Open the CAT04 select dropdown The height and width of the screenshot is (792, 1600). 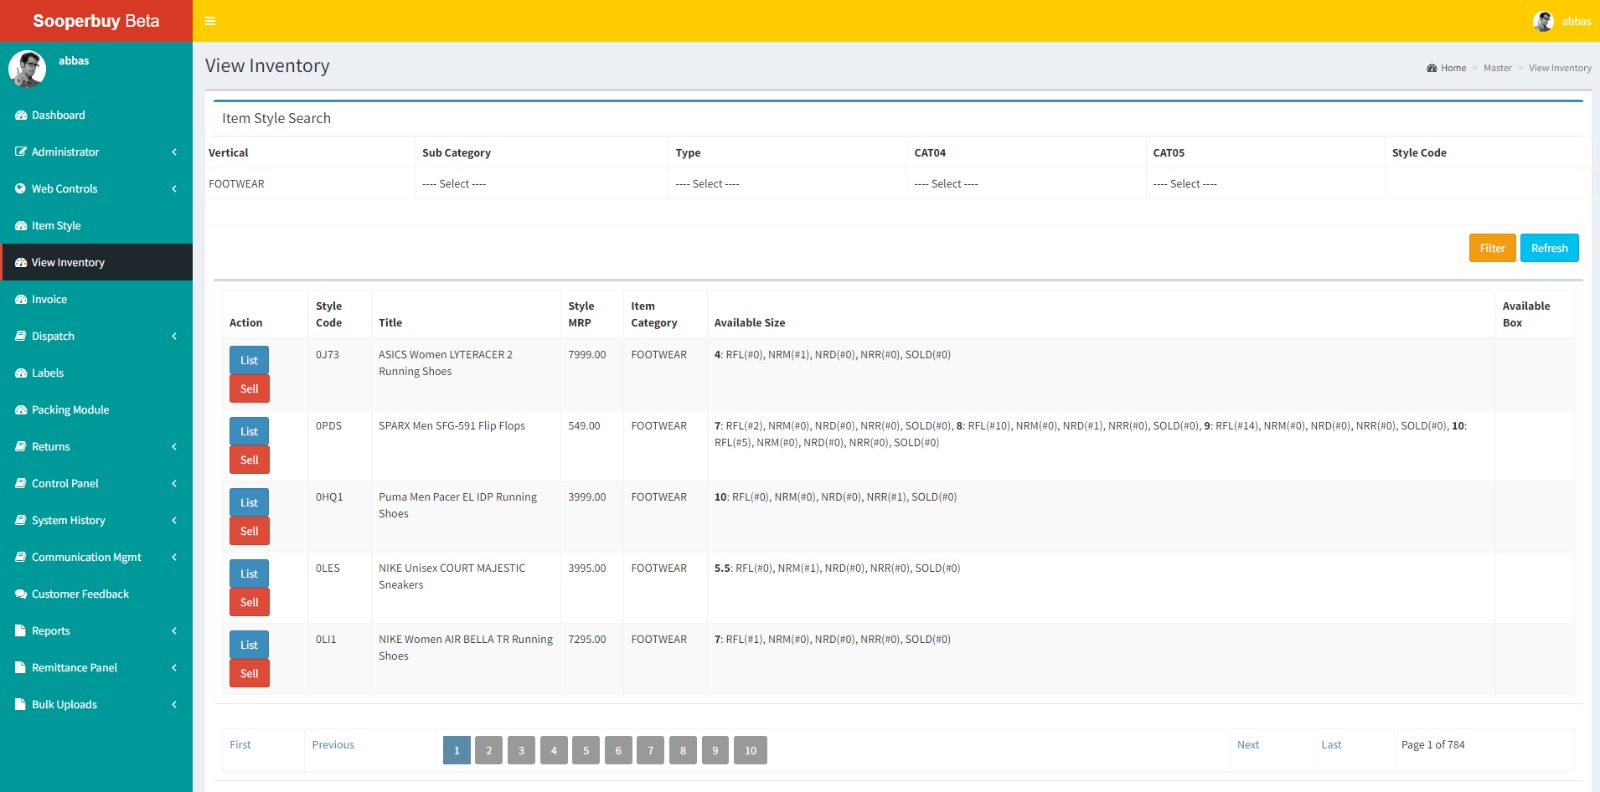tap(1024, 184)
